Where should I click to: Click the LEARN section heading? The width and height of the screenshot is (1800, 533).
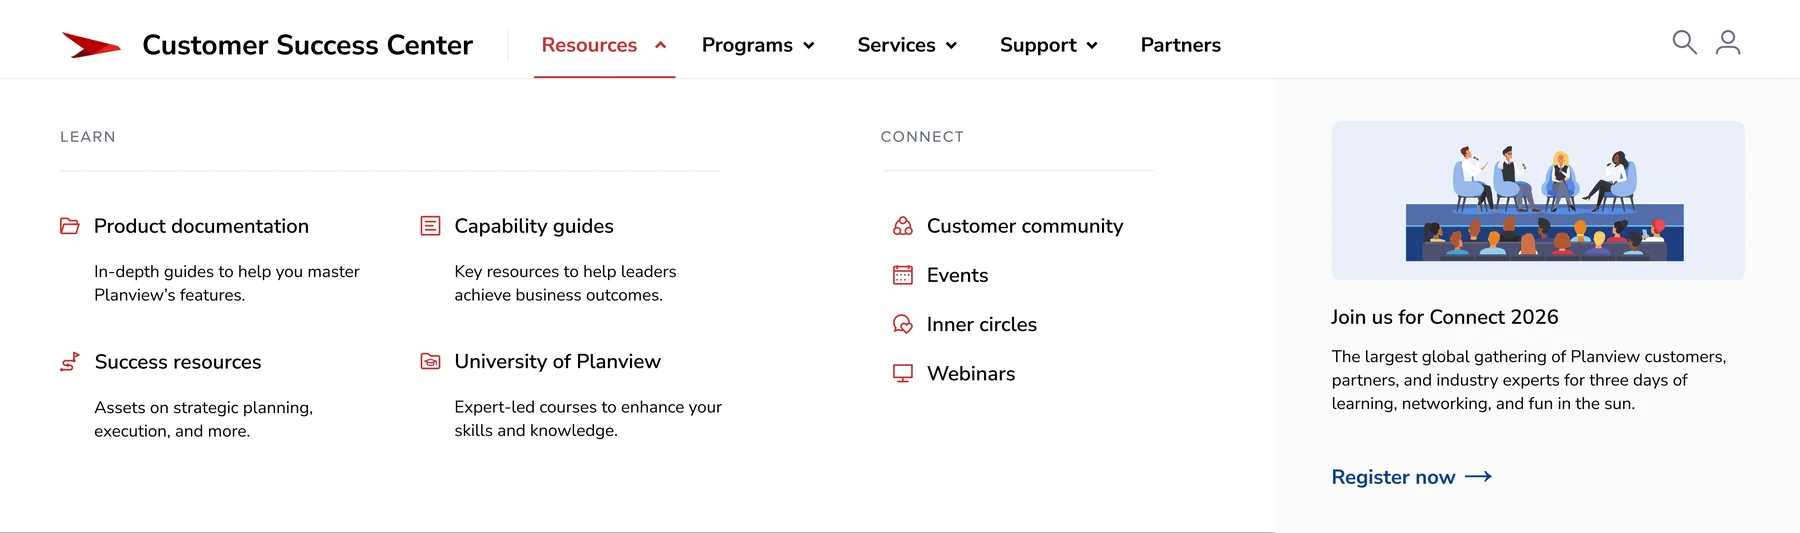[x=88, y=137]
